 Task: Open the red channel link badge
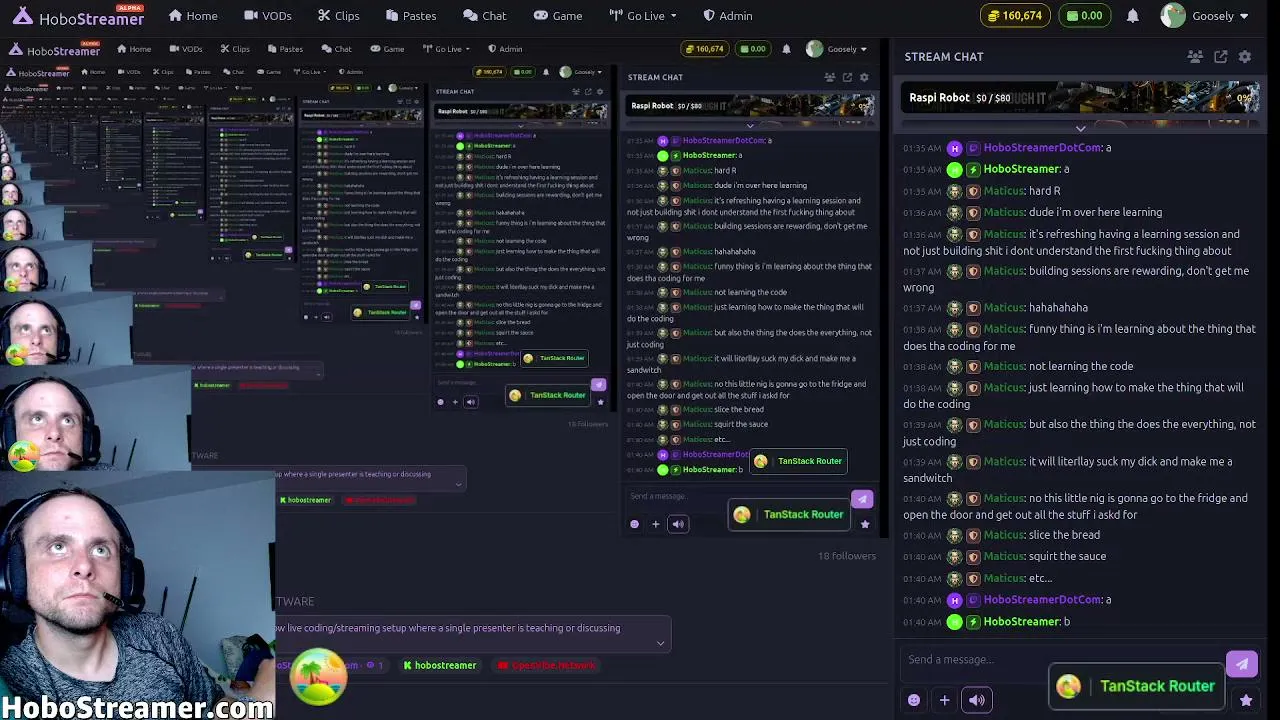[547, 665]
